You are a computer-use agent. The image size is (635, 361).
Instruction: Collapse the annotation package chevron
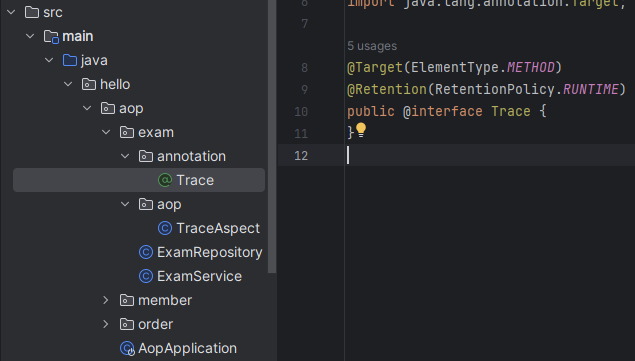pyautogui.click(x=125, y=156)
